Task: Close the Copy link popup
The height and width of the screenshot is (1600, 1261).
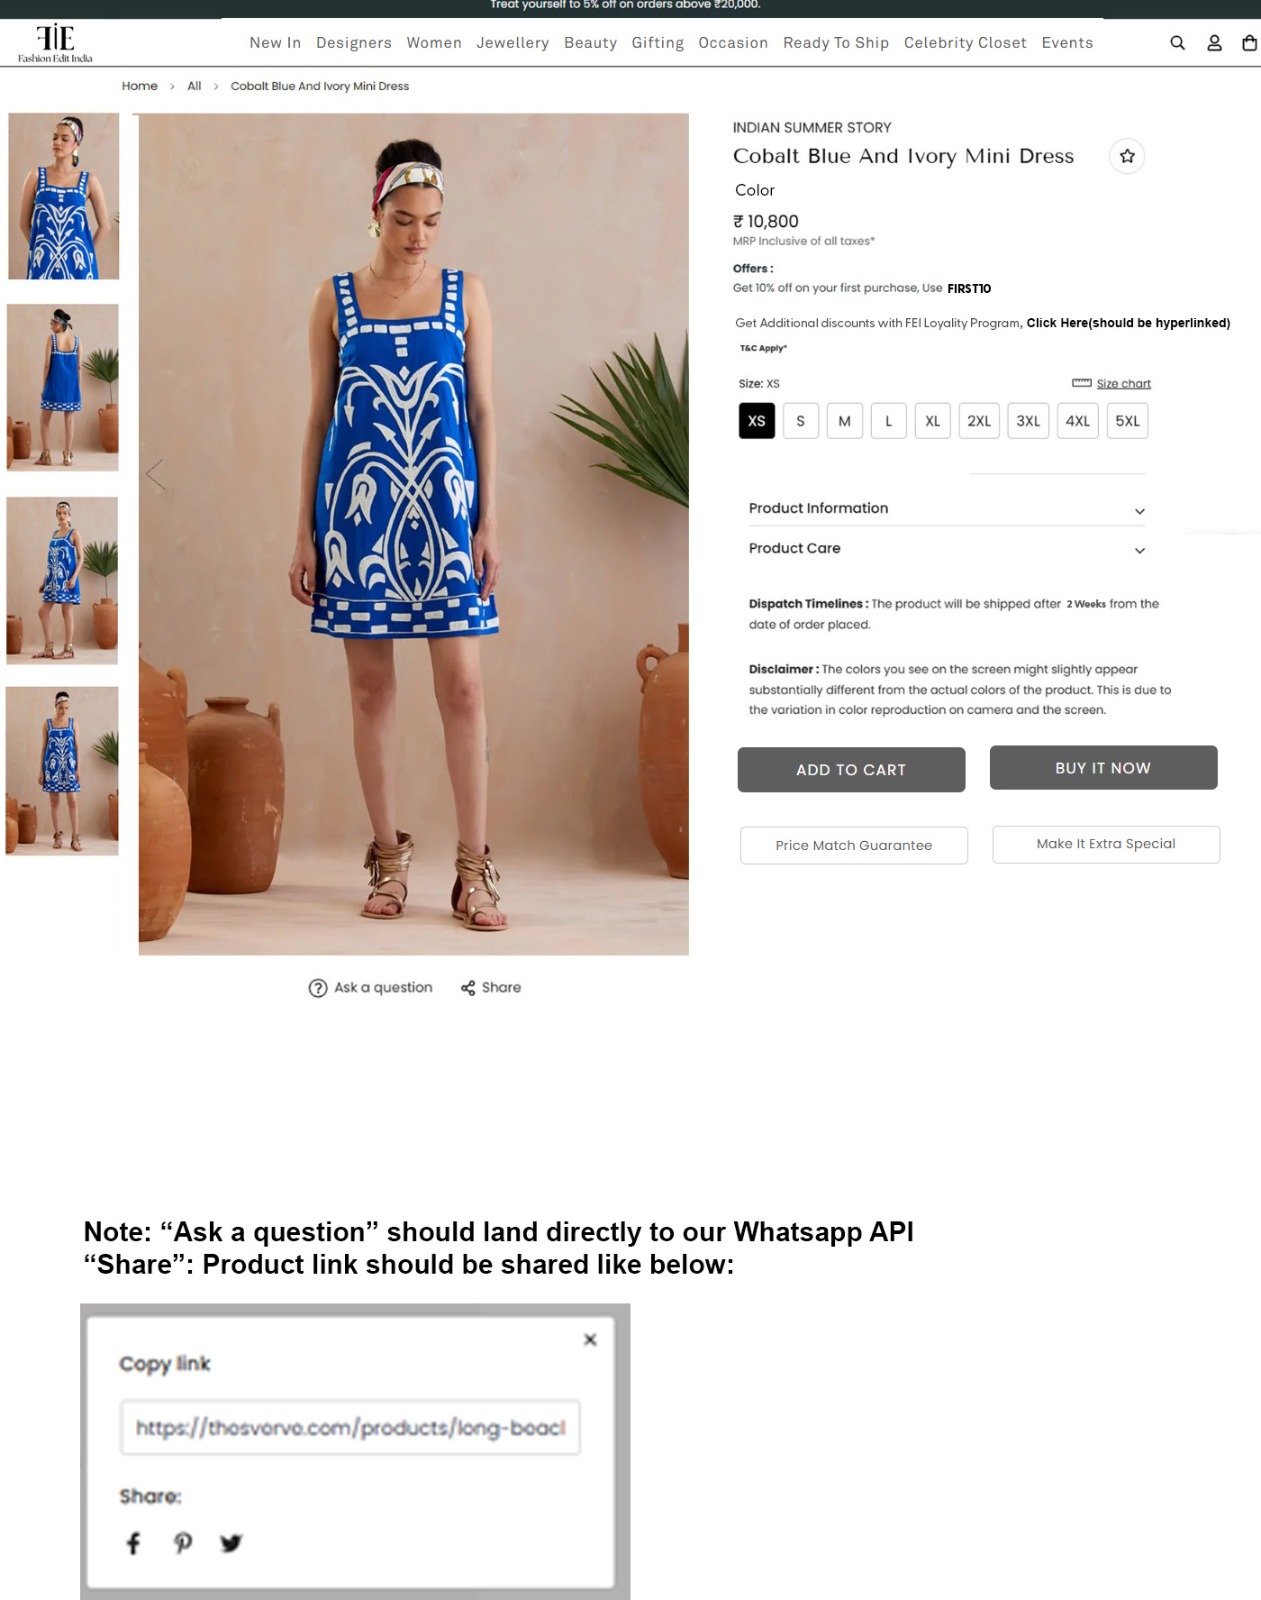Action: pos(590,1339)
